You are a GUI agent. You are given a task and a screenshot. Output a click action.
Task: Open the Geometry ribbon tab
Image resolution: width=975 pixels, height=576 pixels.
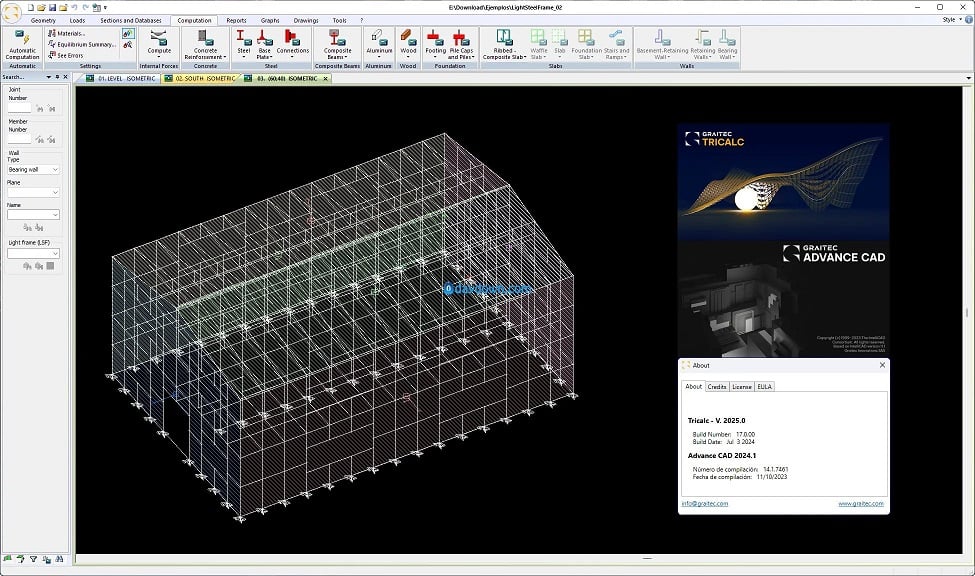click(43, 21)
